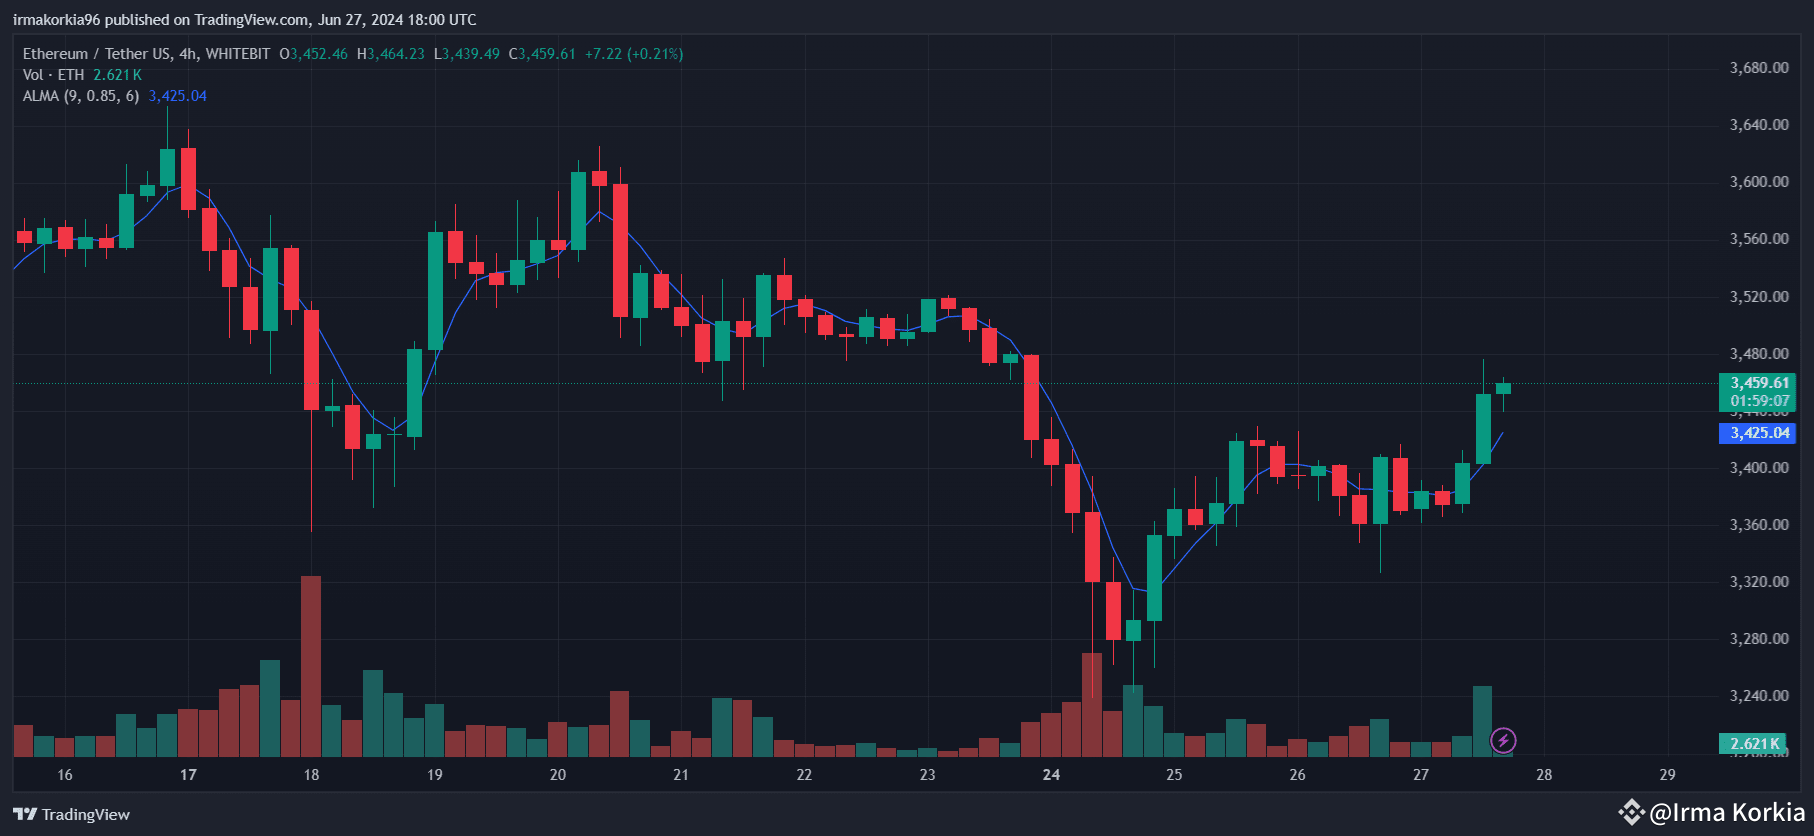Click the 3,240.00 price scale label
The width and height of the screenshot is (1814, 836).
tap(1759, 696)
